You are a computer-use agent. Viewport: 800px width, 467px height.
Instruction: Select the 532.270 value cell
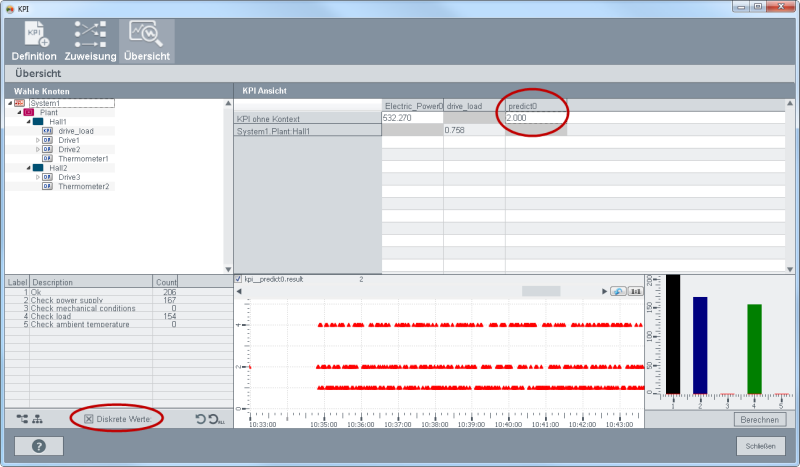point(413,118)
